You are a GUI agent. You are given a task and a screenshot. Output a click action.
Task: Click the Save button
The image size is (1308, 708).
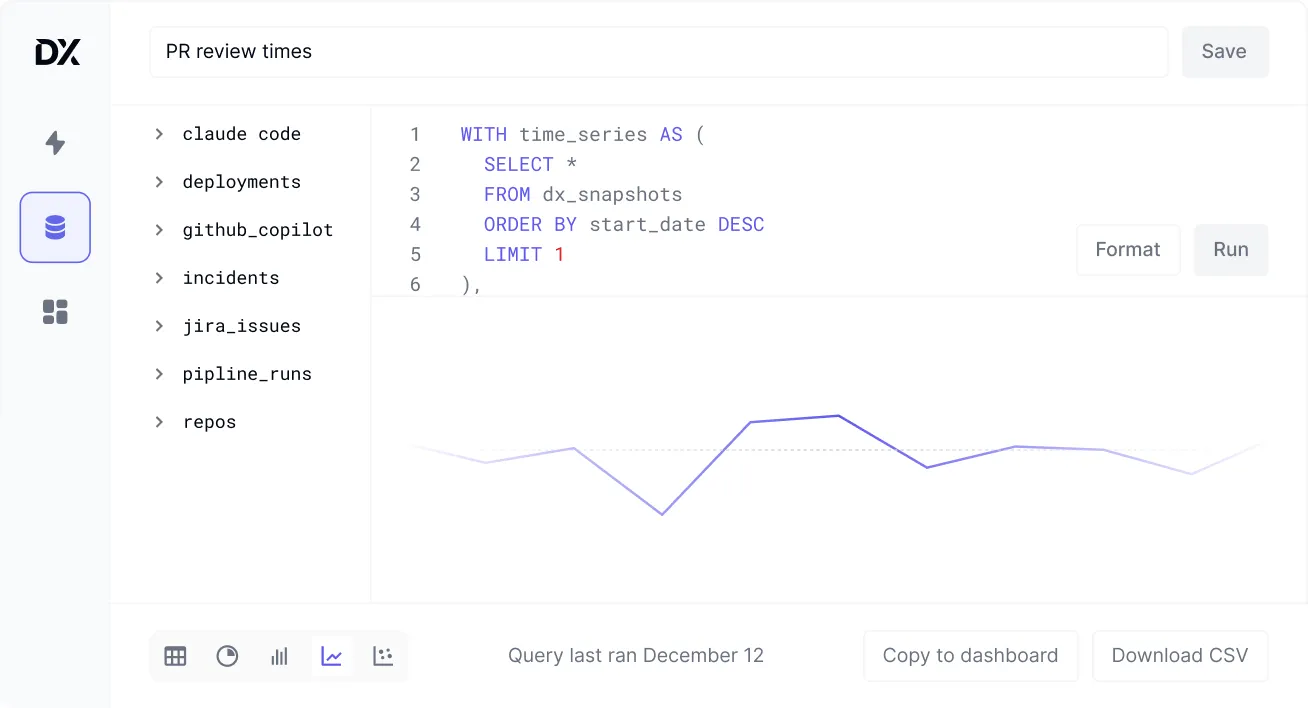tap(1225, 52)
